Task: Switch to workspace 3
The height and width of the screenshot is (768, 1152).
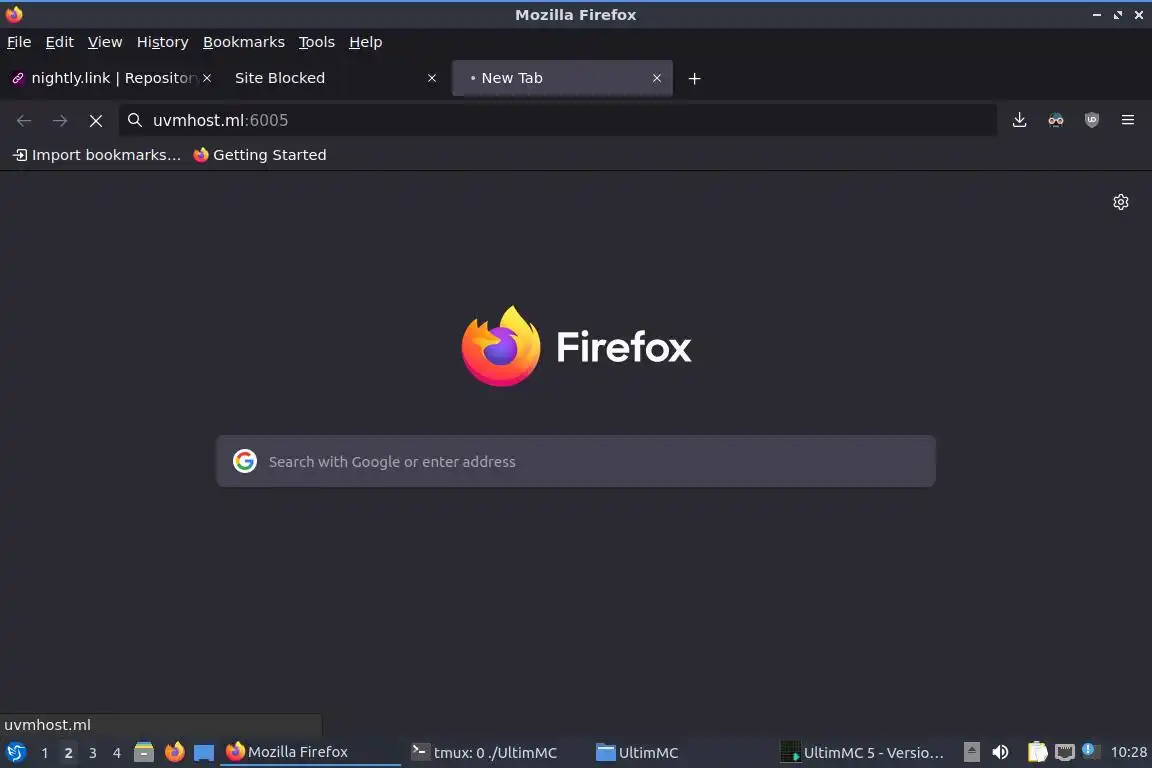Action: [93, 753]
